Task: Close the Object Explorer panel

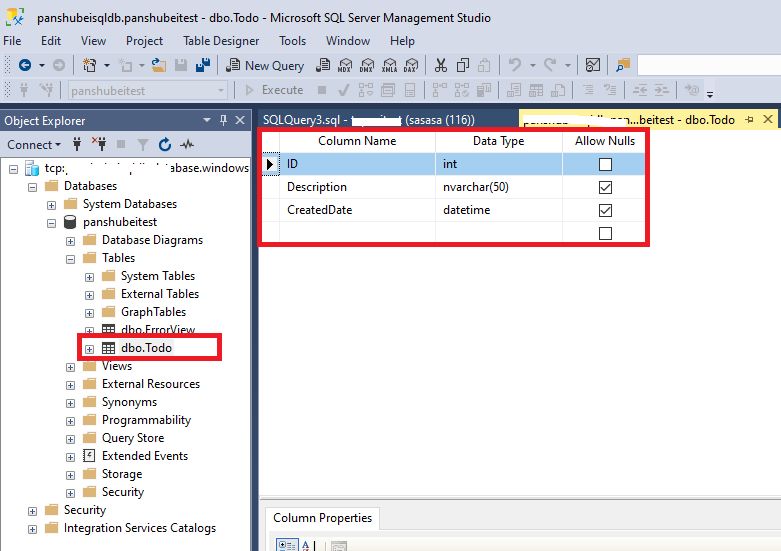Action: (240, 120)
